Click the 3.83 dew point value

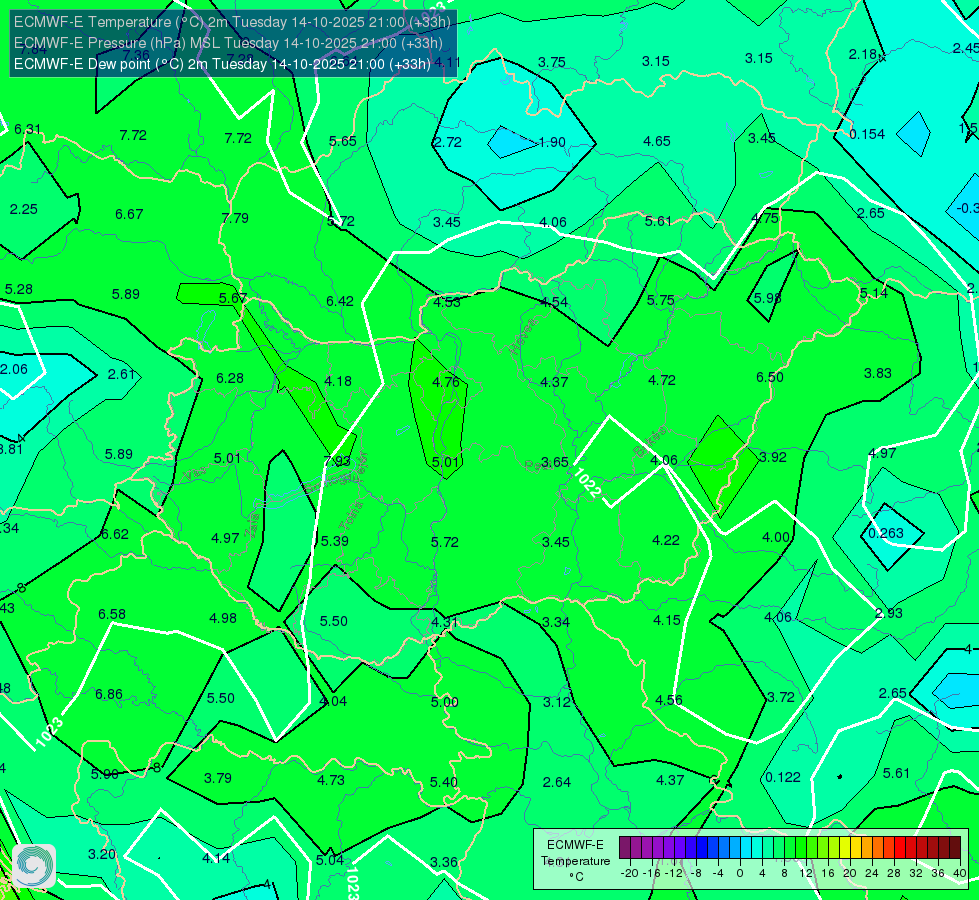tap(877, 373)
